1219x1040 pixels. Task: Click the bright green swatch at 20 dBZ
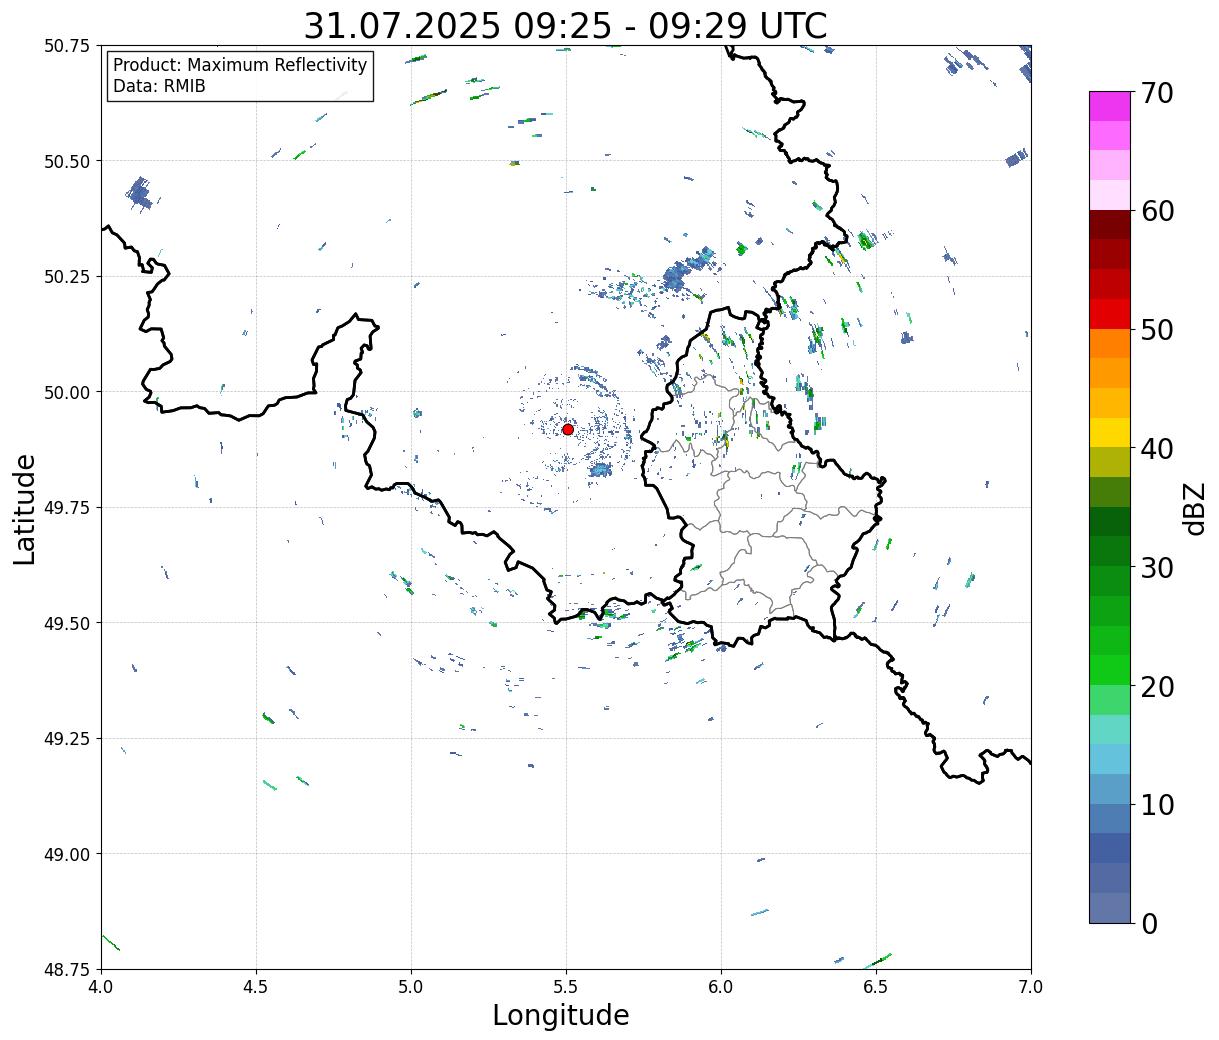(1110, 670)
